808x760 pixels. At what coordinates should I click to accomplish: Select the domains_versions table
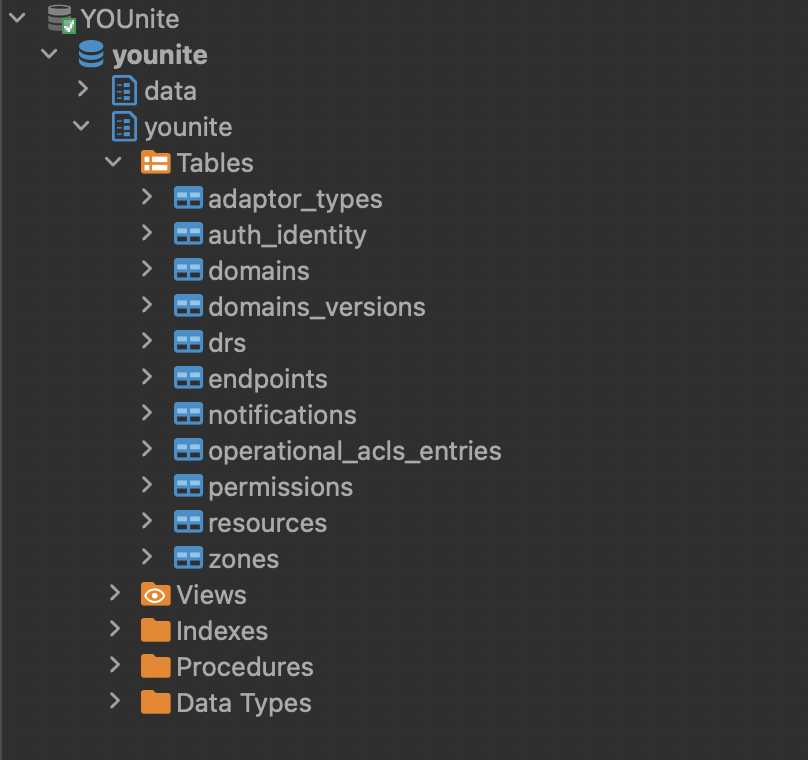coord(316,307)
